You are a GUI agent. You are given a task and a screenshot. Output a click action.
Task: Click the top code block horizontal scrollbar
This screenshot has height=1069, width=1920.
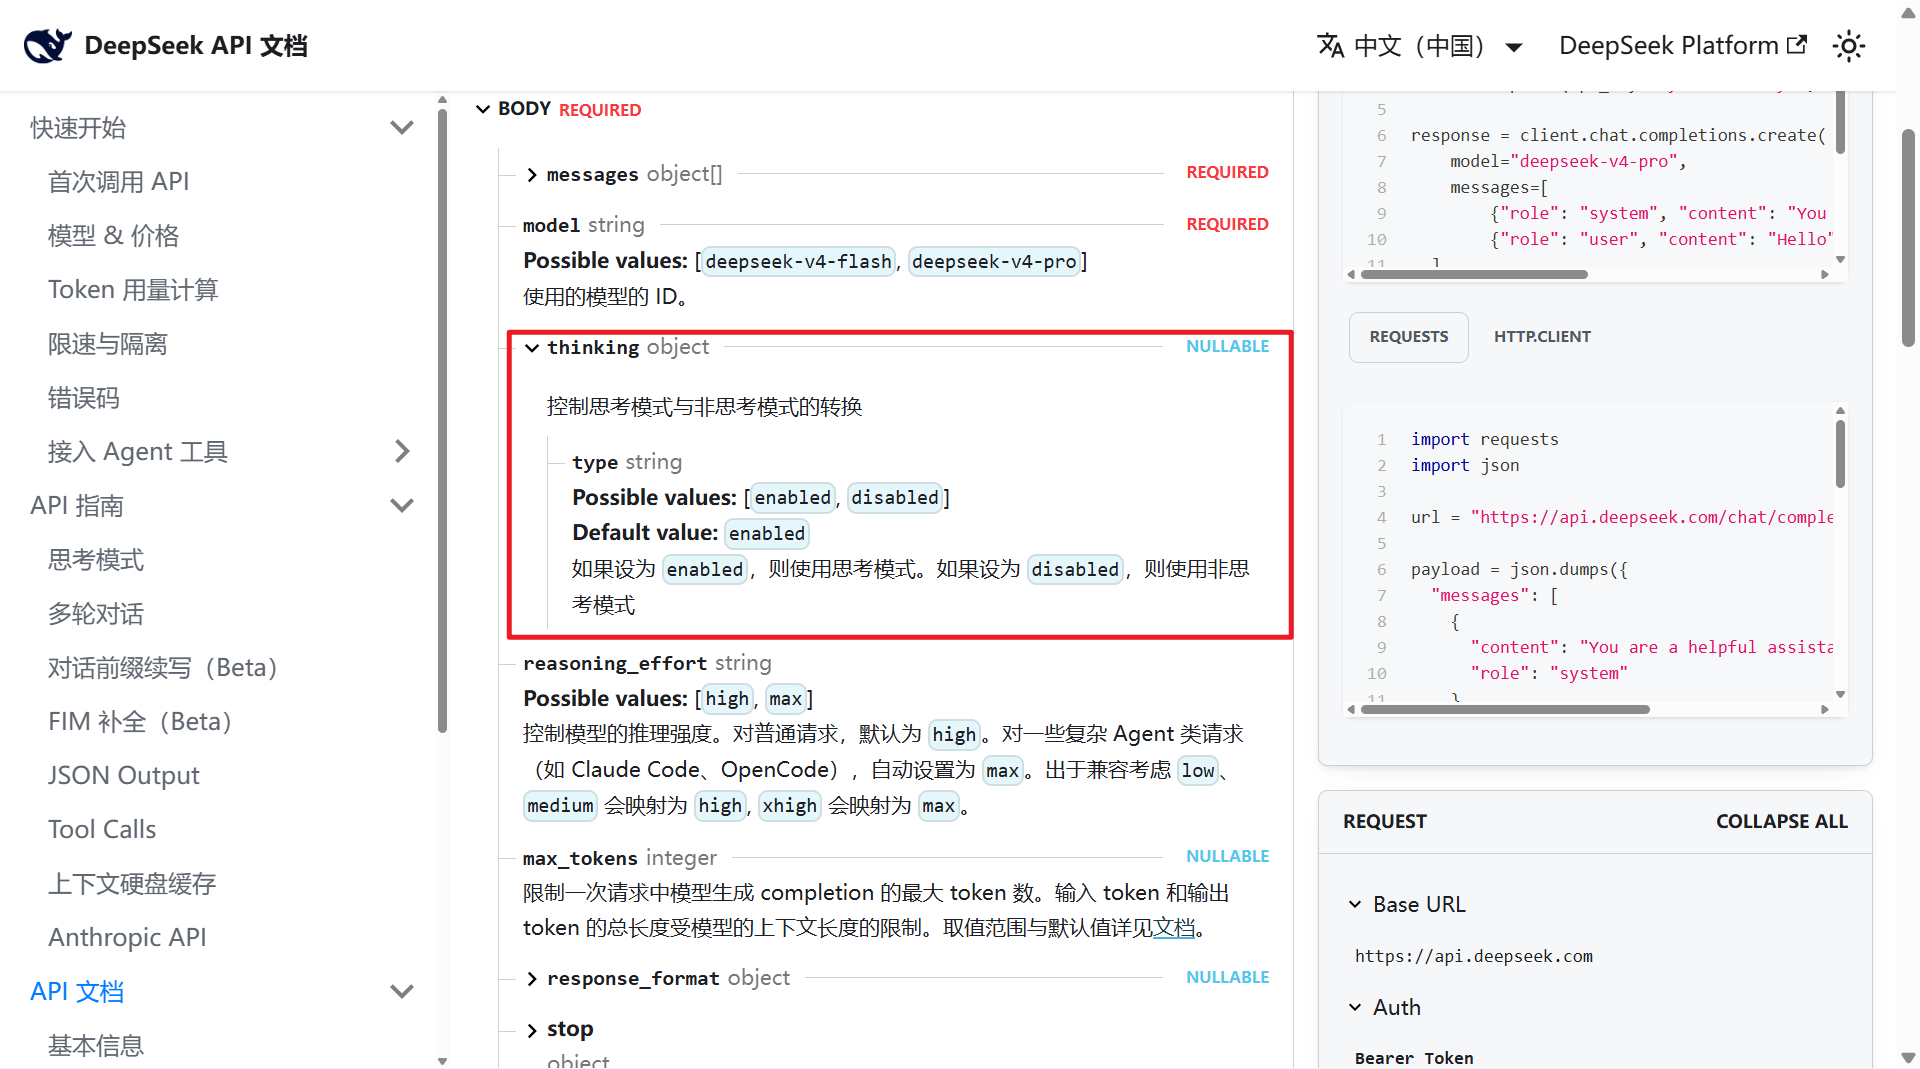(x=1474, y=274)
